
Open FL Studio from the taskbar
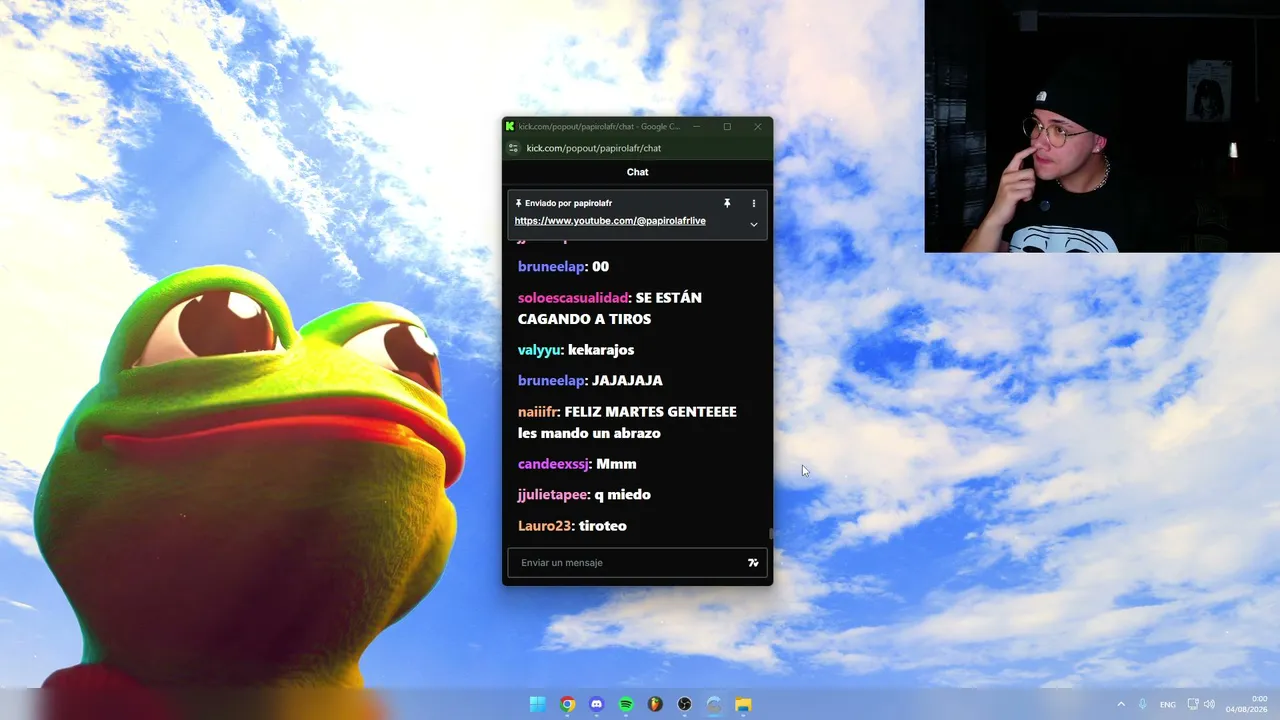(655, 704)
